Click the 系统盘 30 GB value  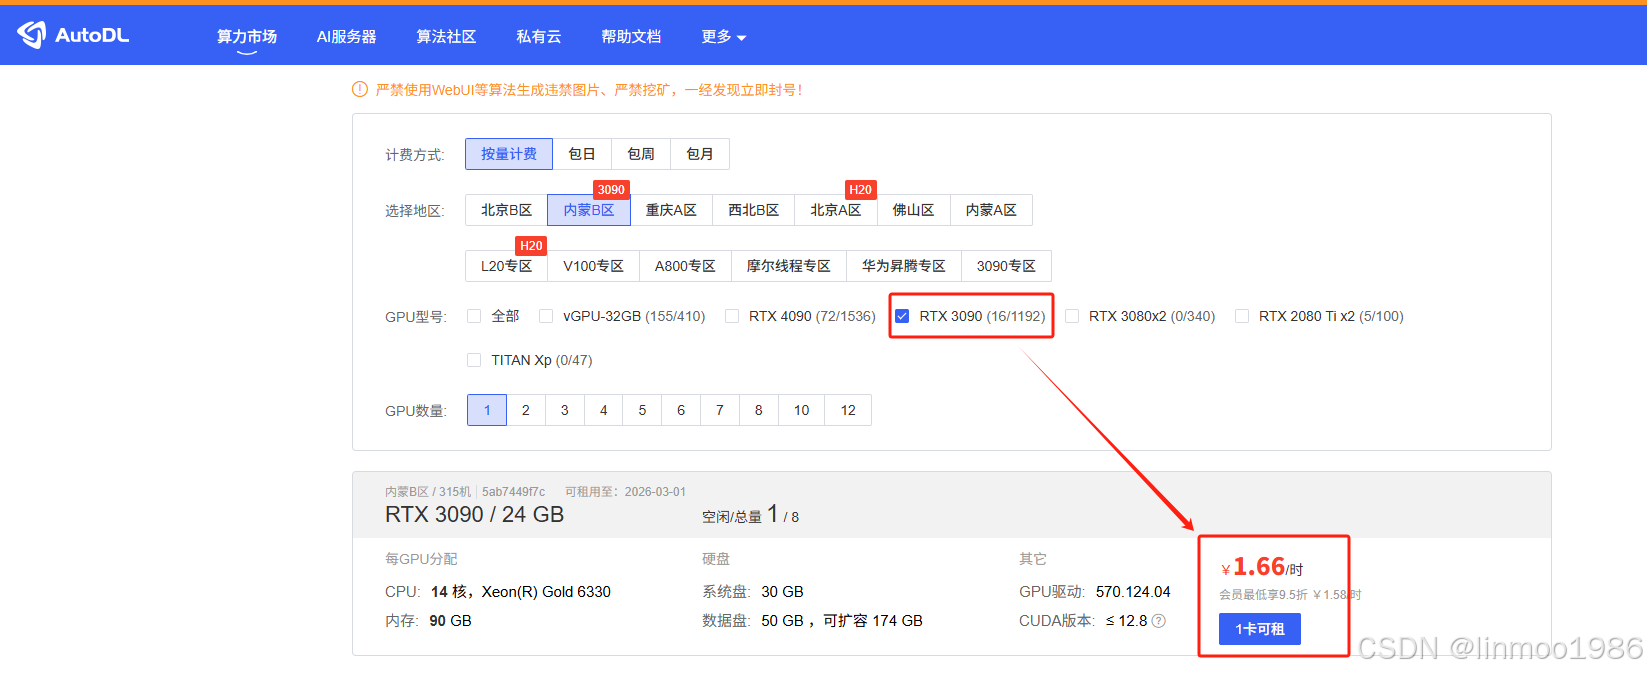click(782, 592)
